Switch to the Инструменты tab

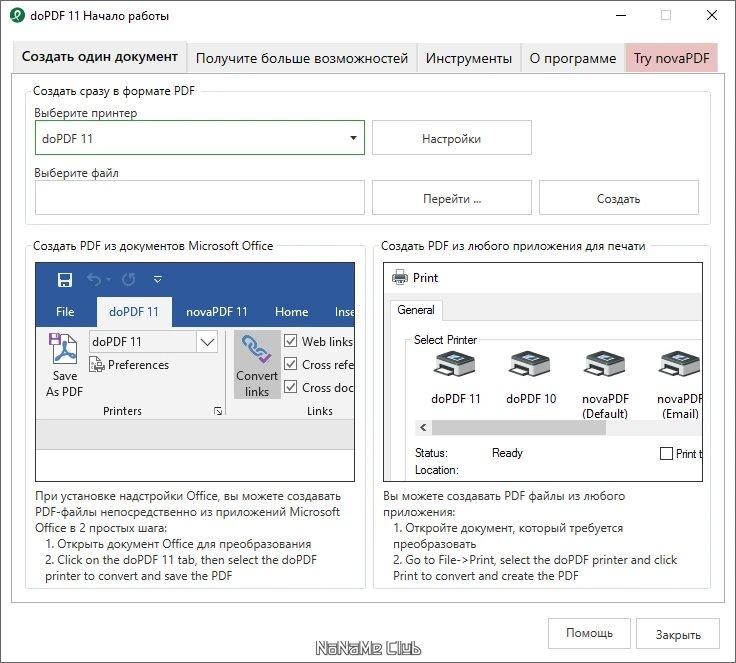click(468, 58)
